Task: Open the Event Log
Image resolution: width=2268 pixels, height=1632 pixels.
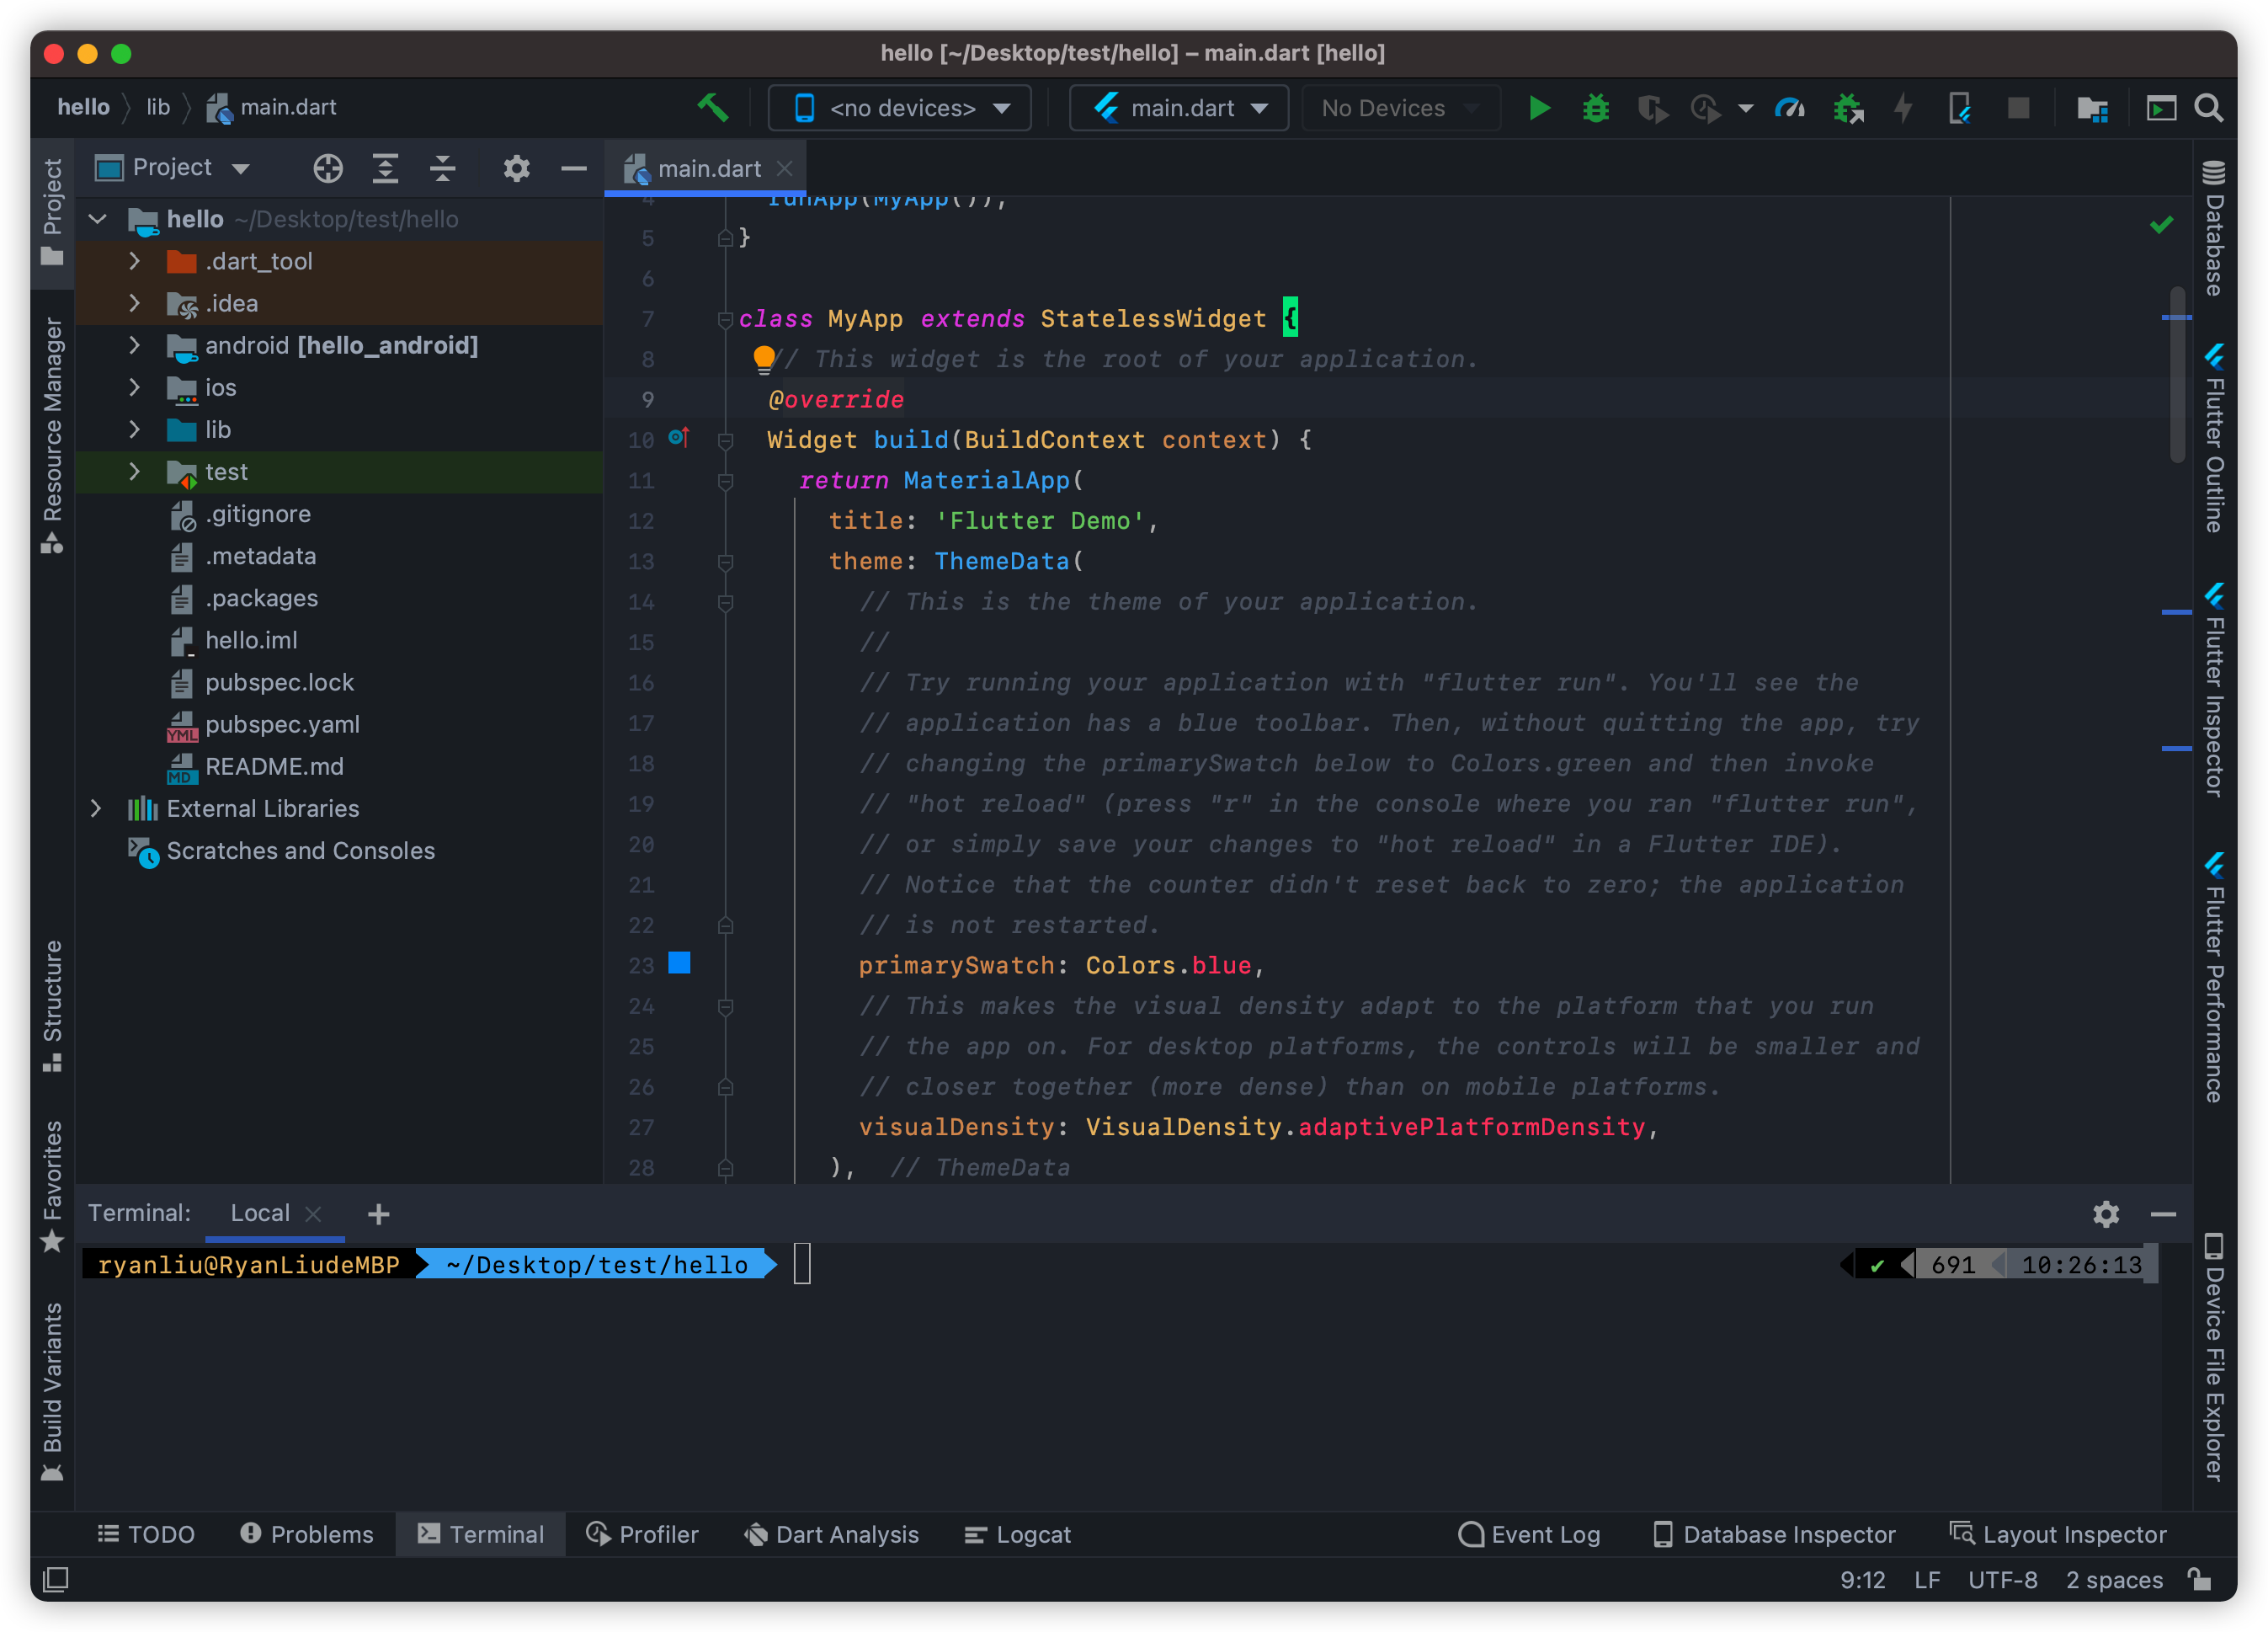Action: click(1529, 1534)
